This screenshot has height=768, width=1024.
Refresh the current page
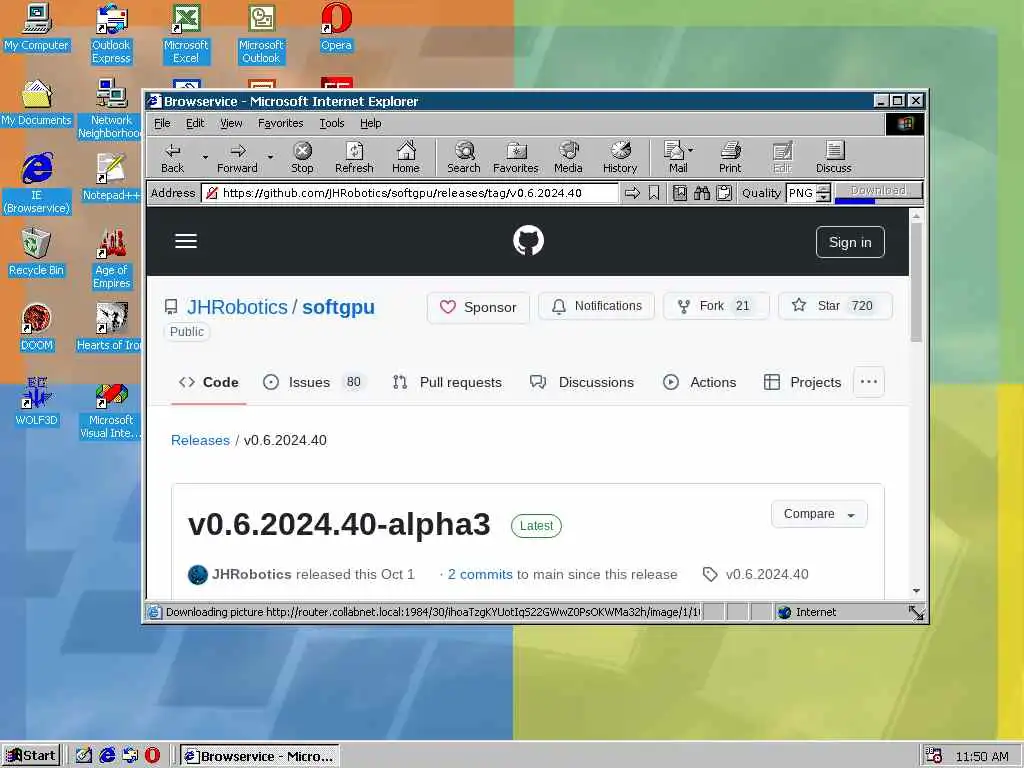pyautogui.click(x=354, y=157)
